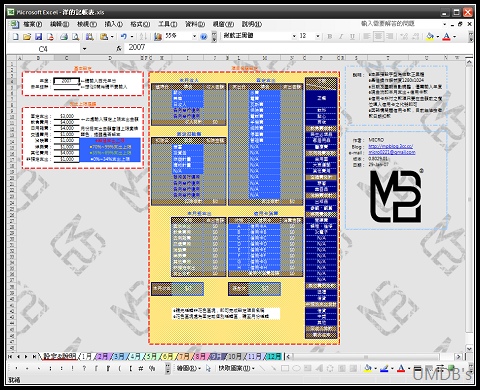
Task: Toggle Bold formatting button
Action: pyautogui.click(x=329, y=36)
